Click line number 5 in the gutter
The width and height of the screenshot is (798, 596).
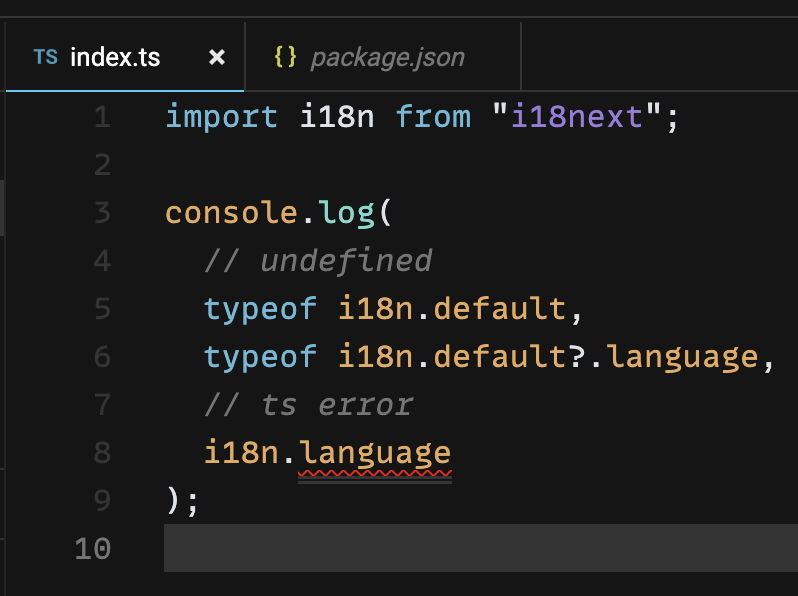(x=102, y=308)
